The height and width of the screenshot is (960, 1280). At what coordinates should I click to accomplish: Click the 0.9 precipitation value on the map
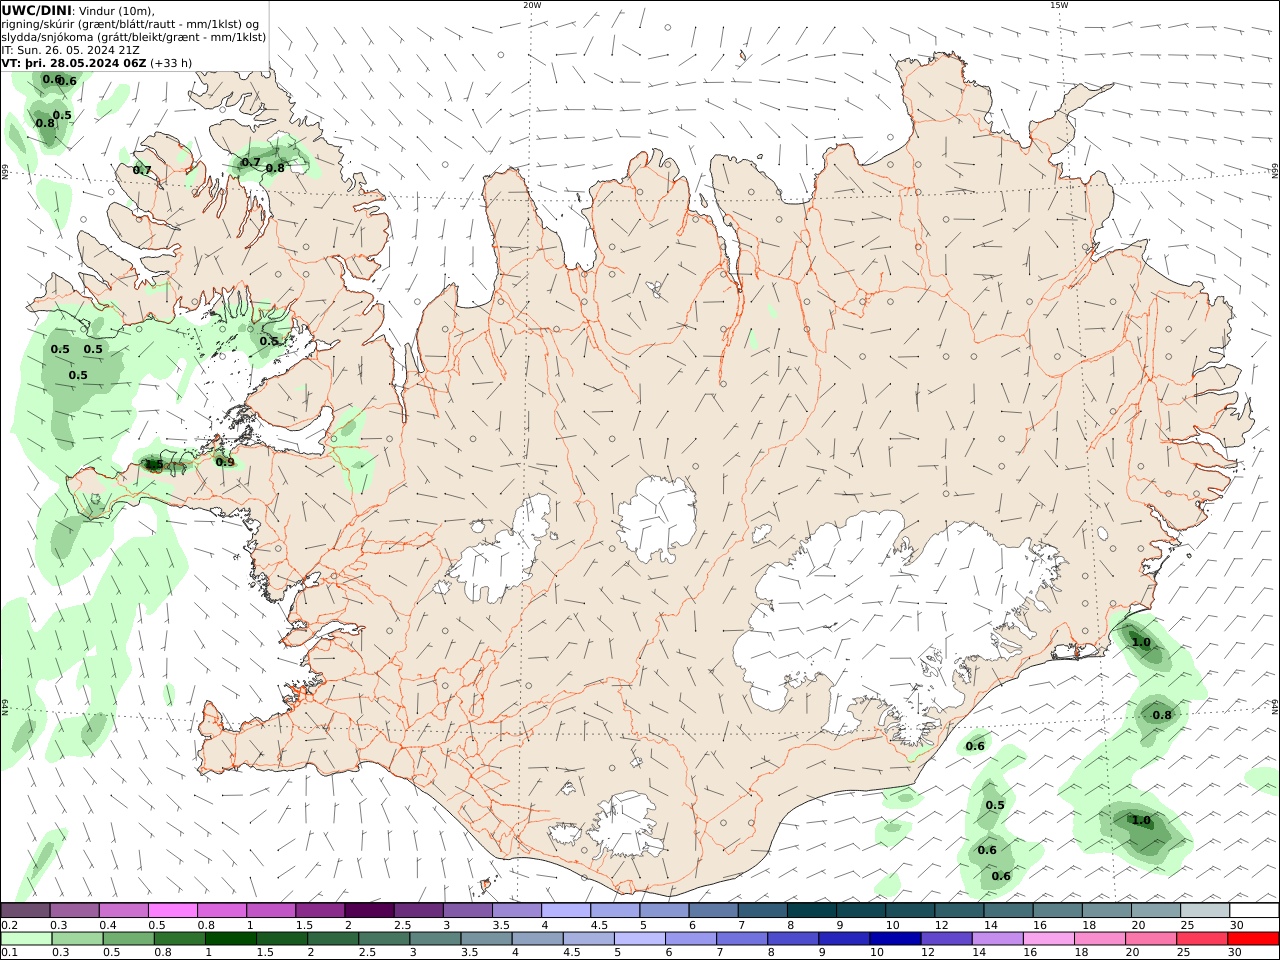click(225, 462)
